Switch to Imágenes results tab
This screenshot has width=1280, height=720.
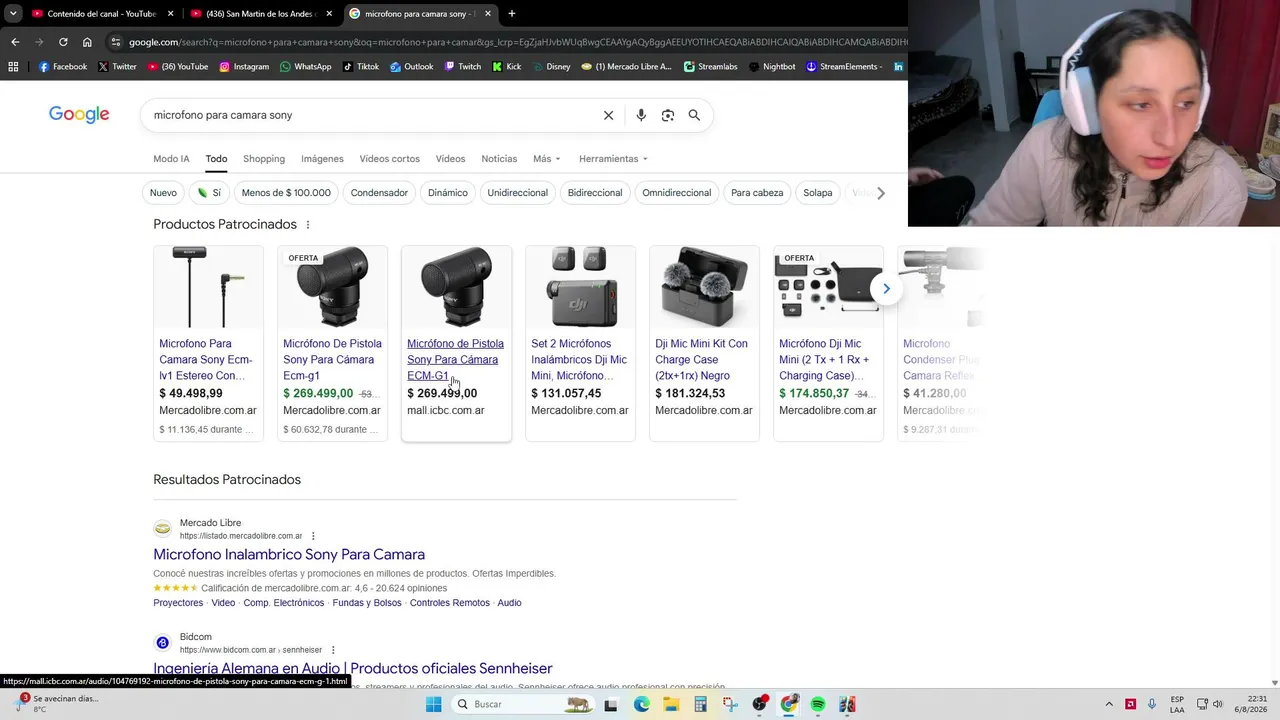coord(322,159)
